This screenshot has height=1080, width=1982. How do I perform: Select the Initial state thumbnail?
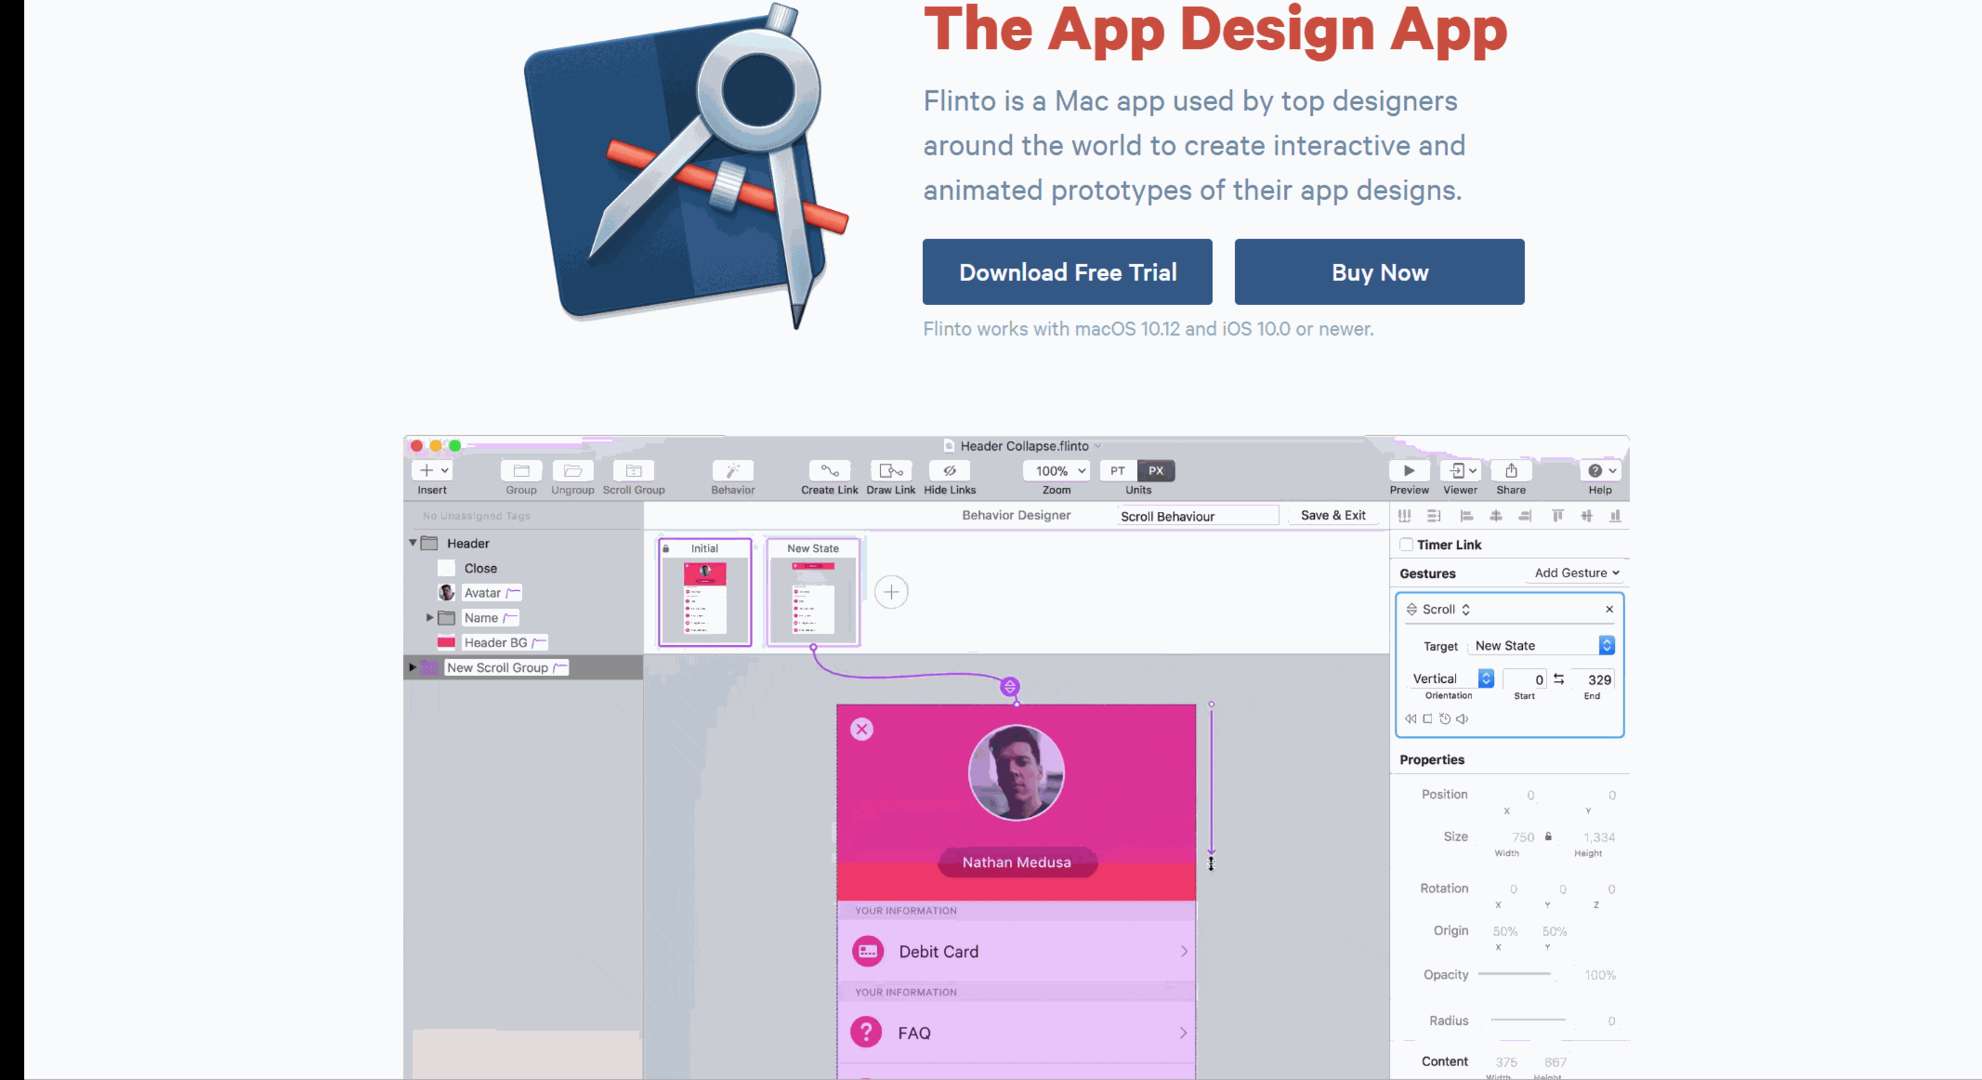click(705, 592)
